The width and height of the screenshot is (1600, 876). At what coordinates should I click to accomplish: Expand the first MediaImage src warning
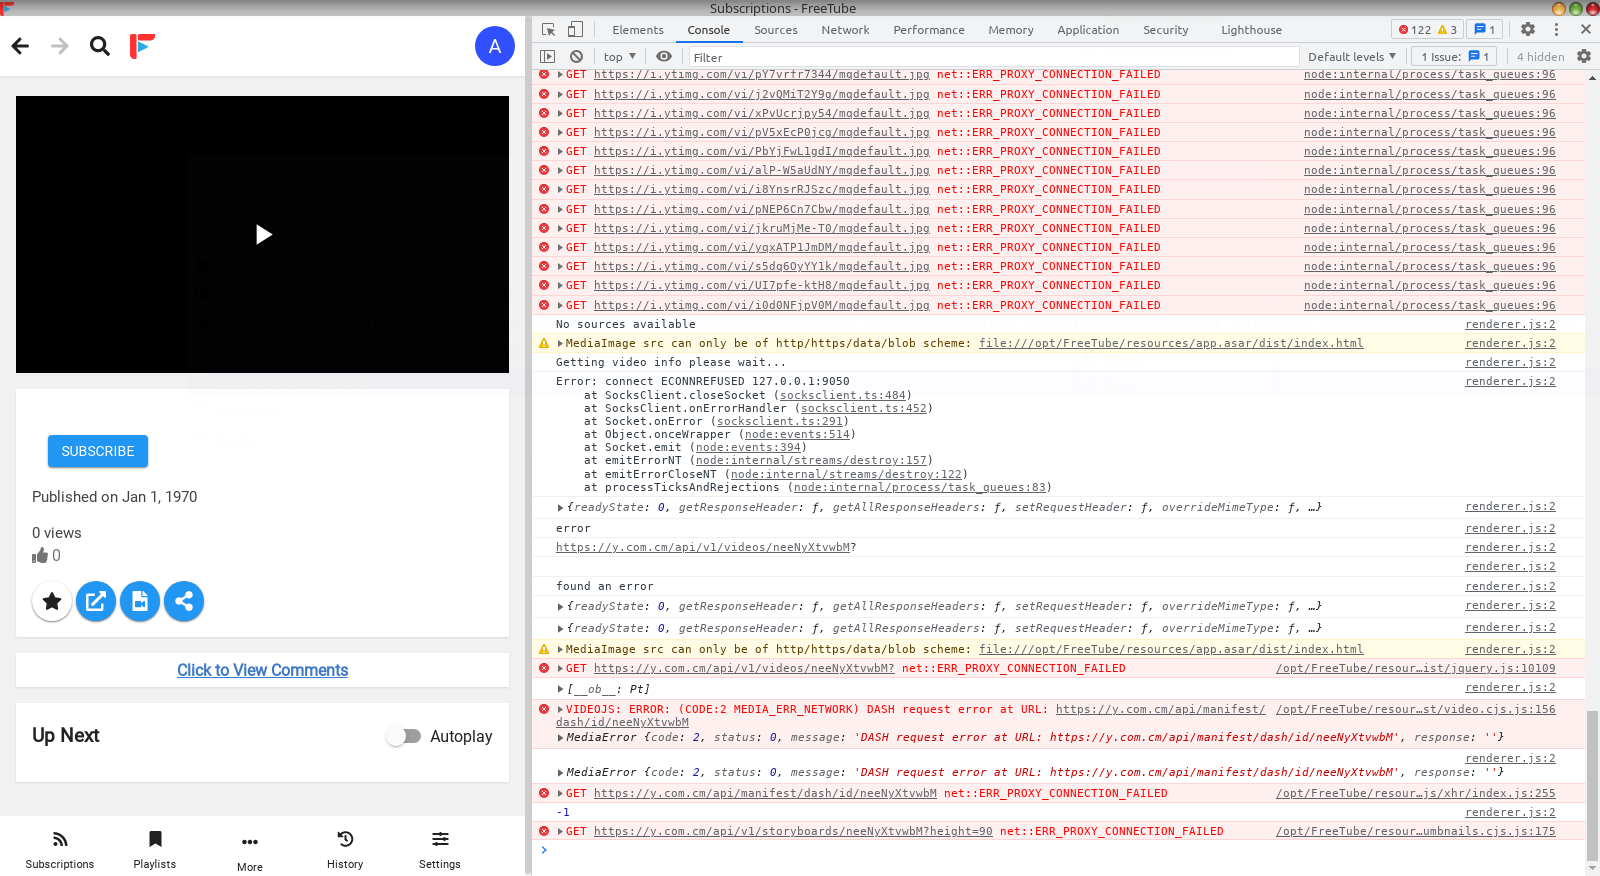561,344
